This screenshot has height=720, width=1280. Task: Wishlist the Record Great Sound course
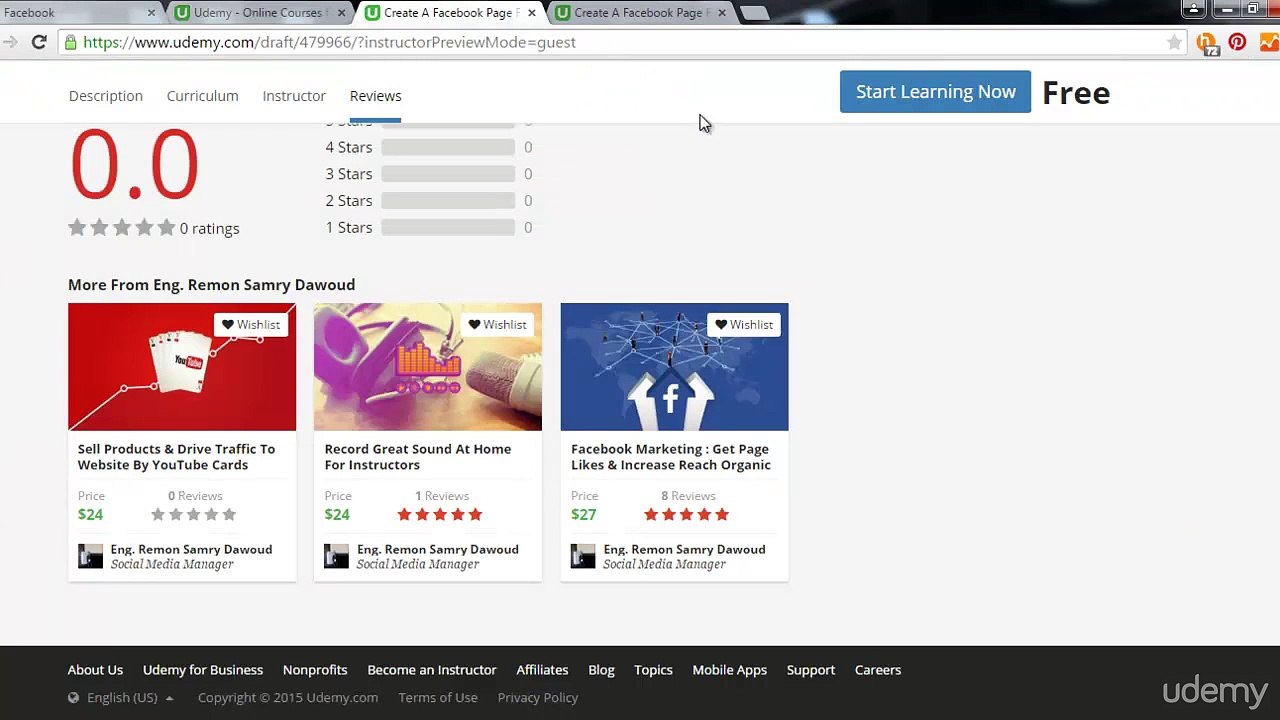(498, 324)
